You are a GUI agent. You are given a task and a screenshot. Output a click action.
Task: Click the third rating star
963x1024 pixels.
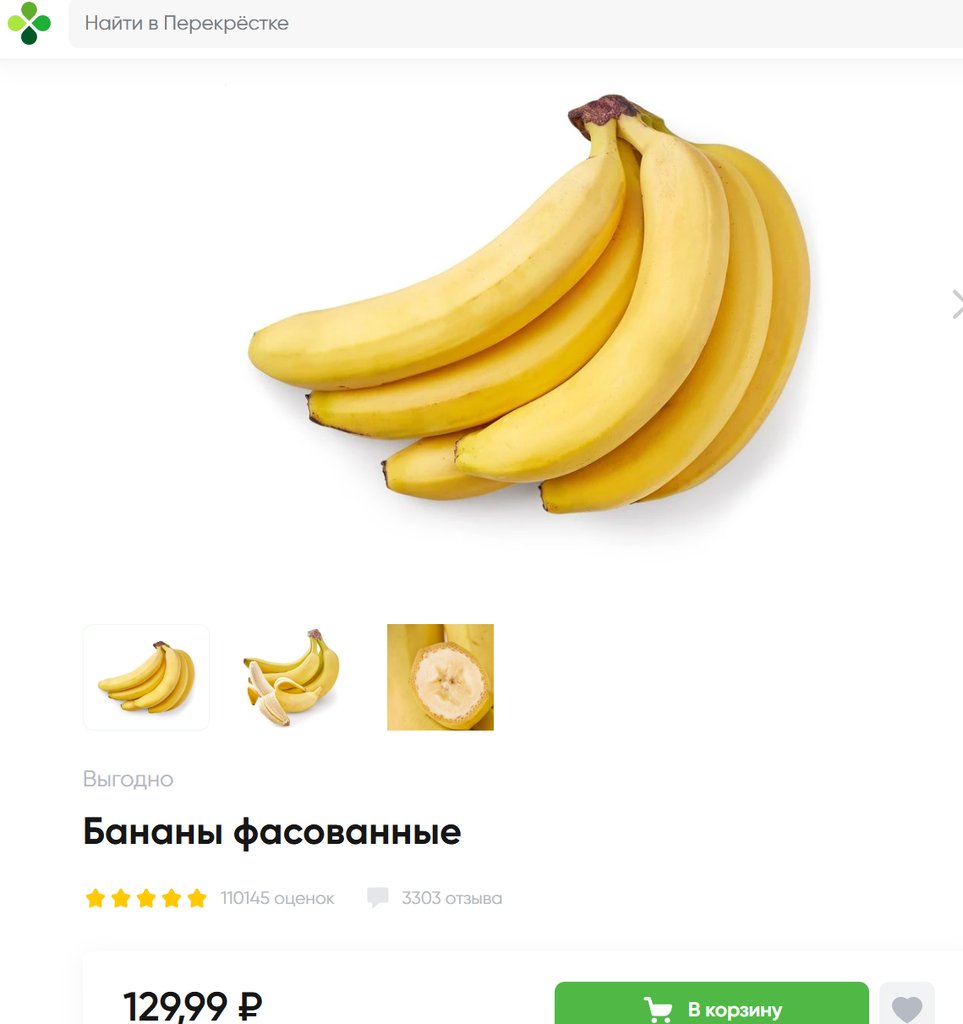click(146, 898)
